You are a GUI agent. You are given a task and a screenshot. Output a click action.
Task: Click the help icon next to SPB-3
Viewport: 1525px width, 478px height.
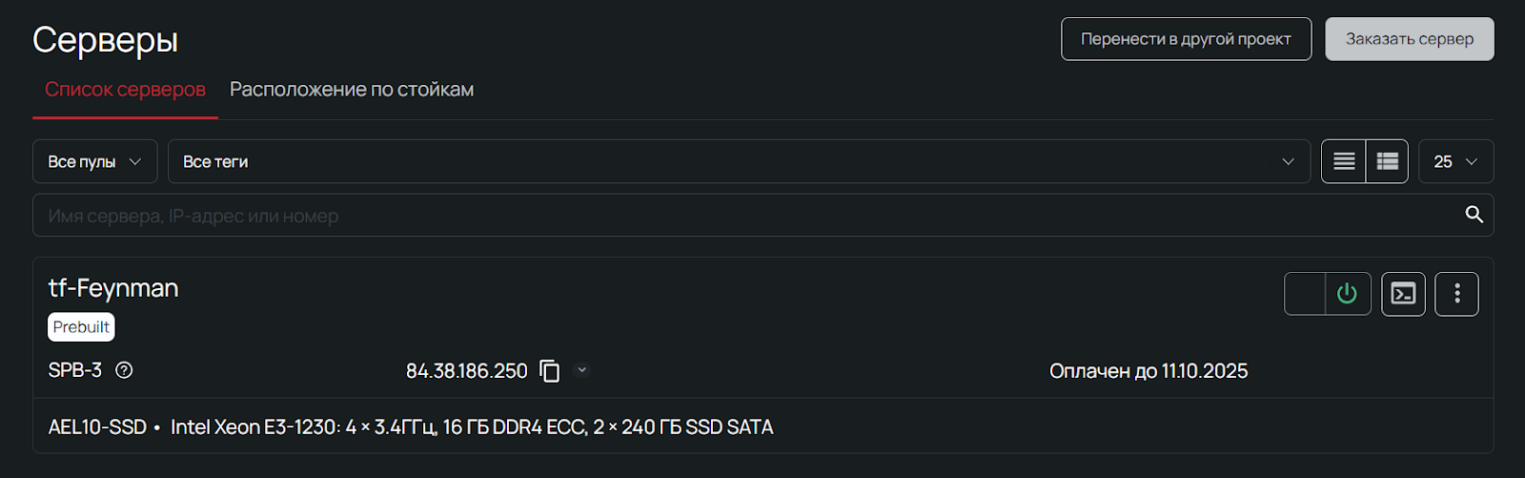point(124,370)
